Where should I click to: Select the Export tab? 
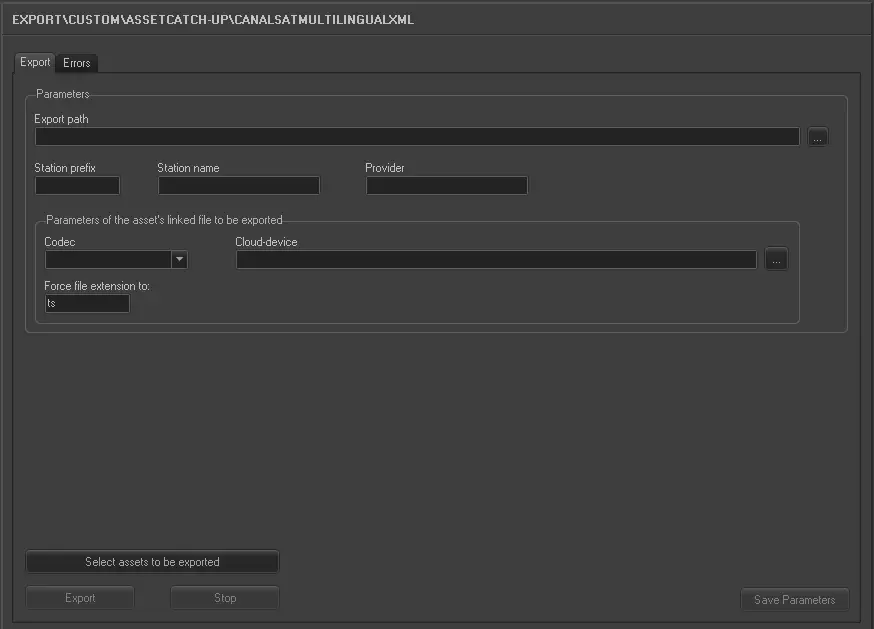click(35, 62)
